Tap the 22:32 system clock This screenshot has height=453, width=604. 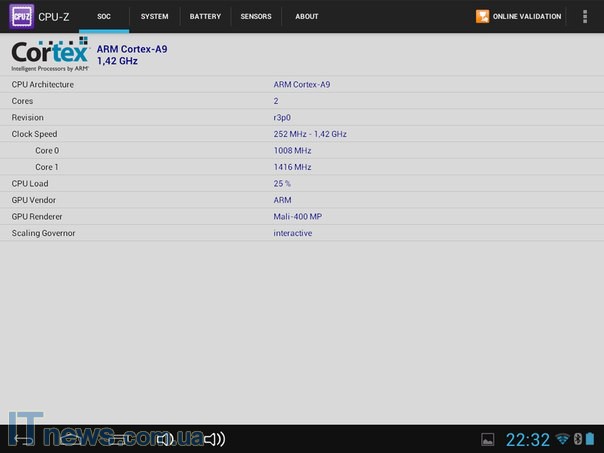pyautogui.click(x=527, y=439)
